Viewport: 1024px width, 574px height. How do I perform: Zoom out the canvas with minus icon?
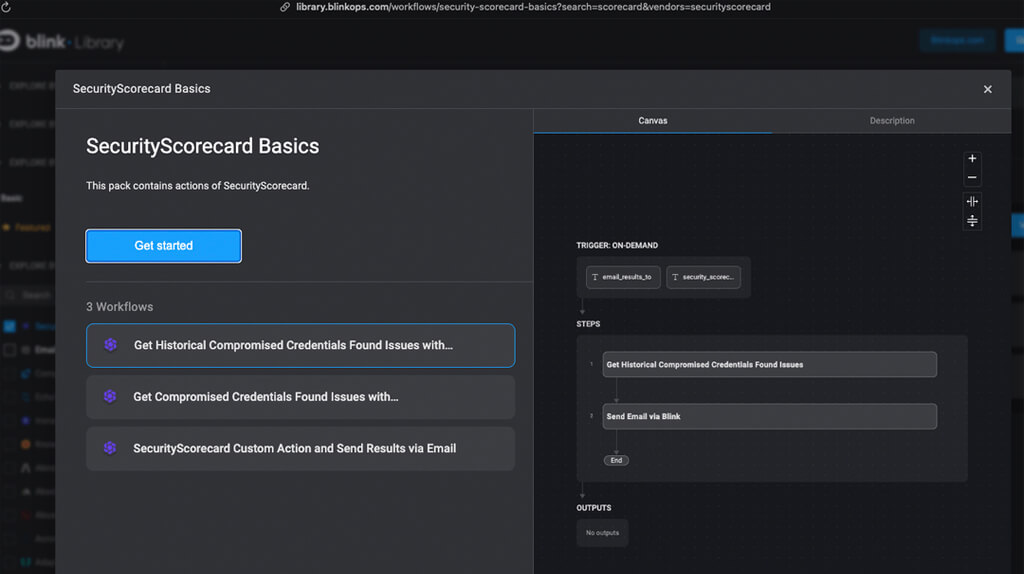pyautogui.click(x=972, y=178)
